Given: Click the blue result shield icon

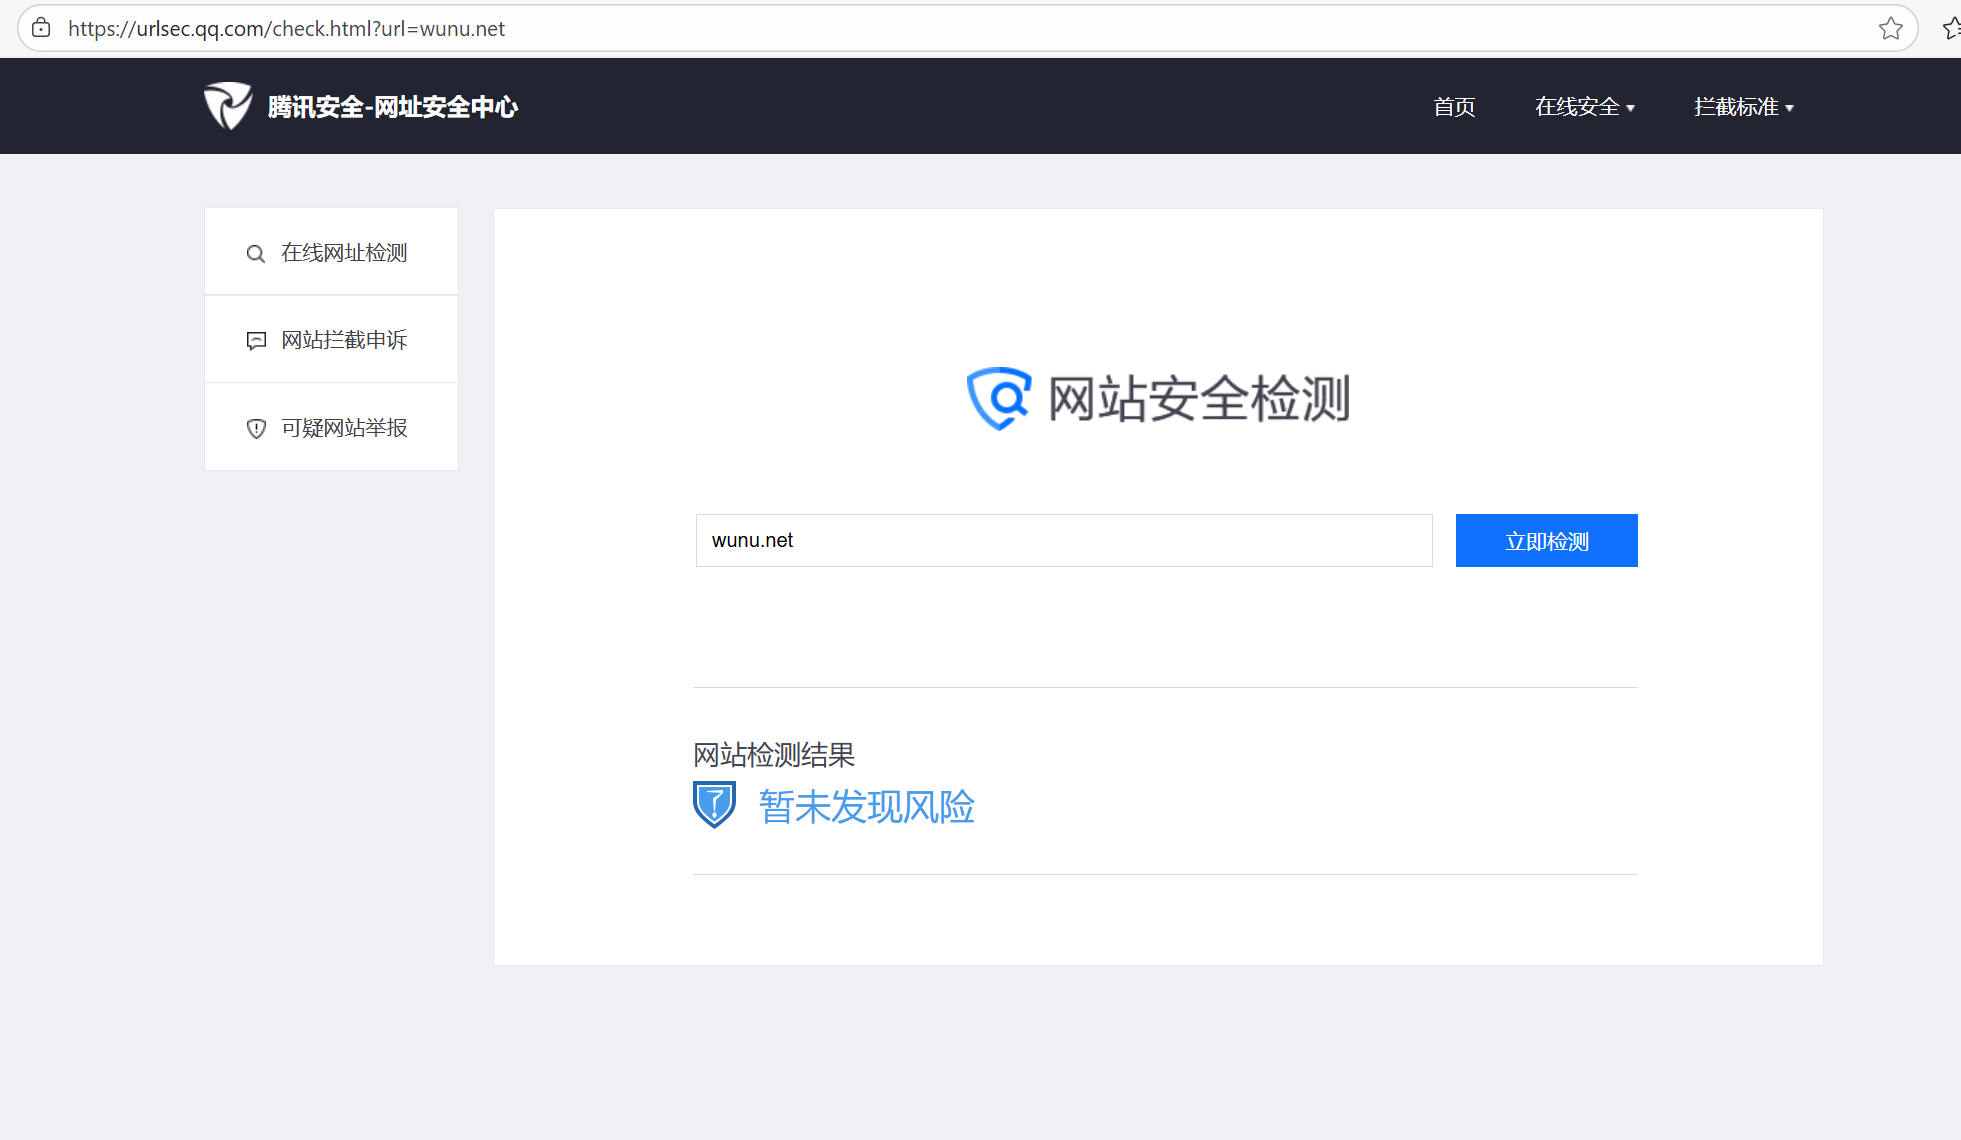Looking at the screenshot, I should [x=714, y=805].
